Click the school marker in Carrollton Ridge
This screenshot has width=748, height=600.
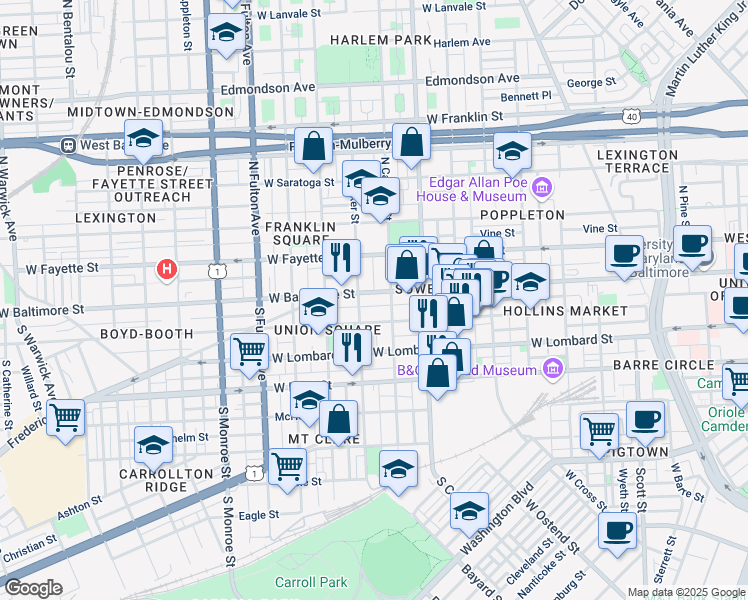coord(152,444)
